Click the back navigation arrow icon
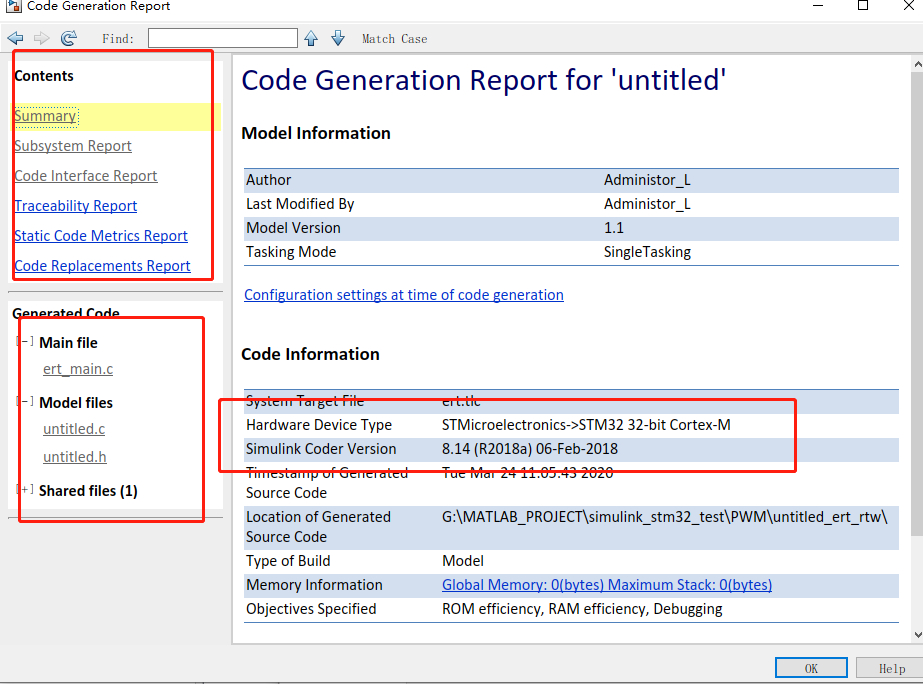The image size is (923, 684). coord(15,38)
